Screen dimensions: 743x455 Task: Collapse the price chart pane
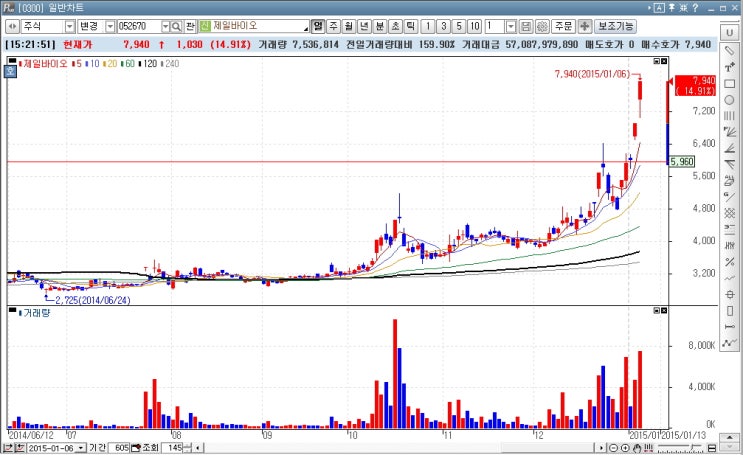(657, 61)
